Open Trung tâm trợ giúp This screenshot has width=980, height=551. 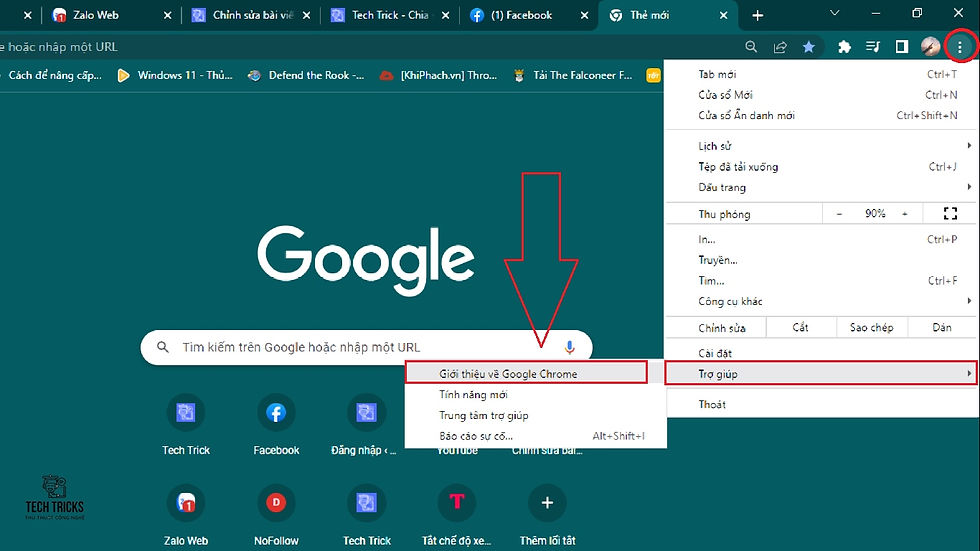[535, 415]
